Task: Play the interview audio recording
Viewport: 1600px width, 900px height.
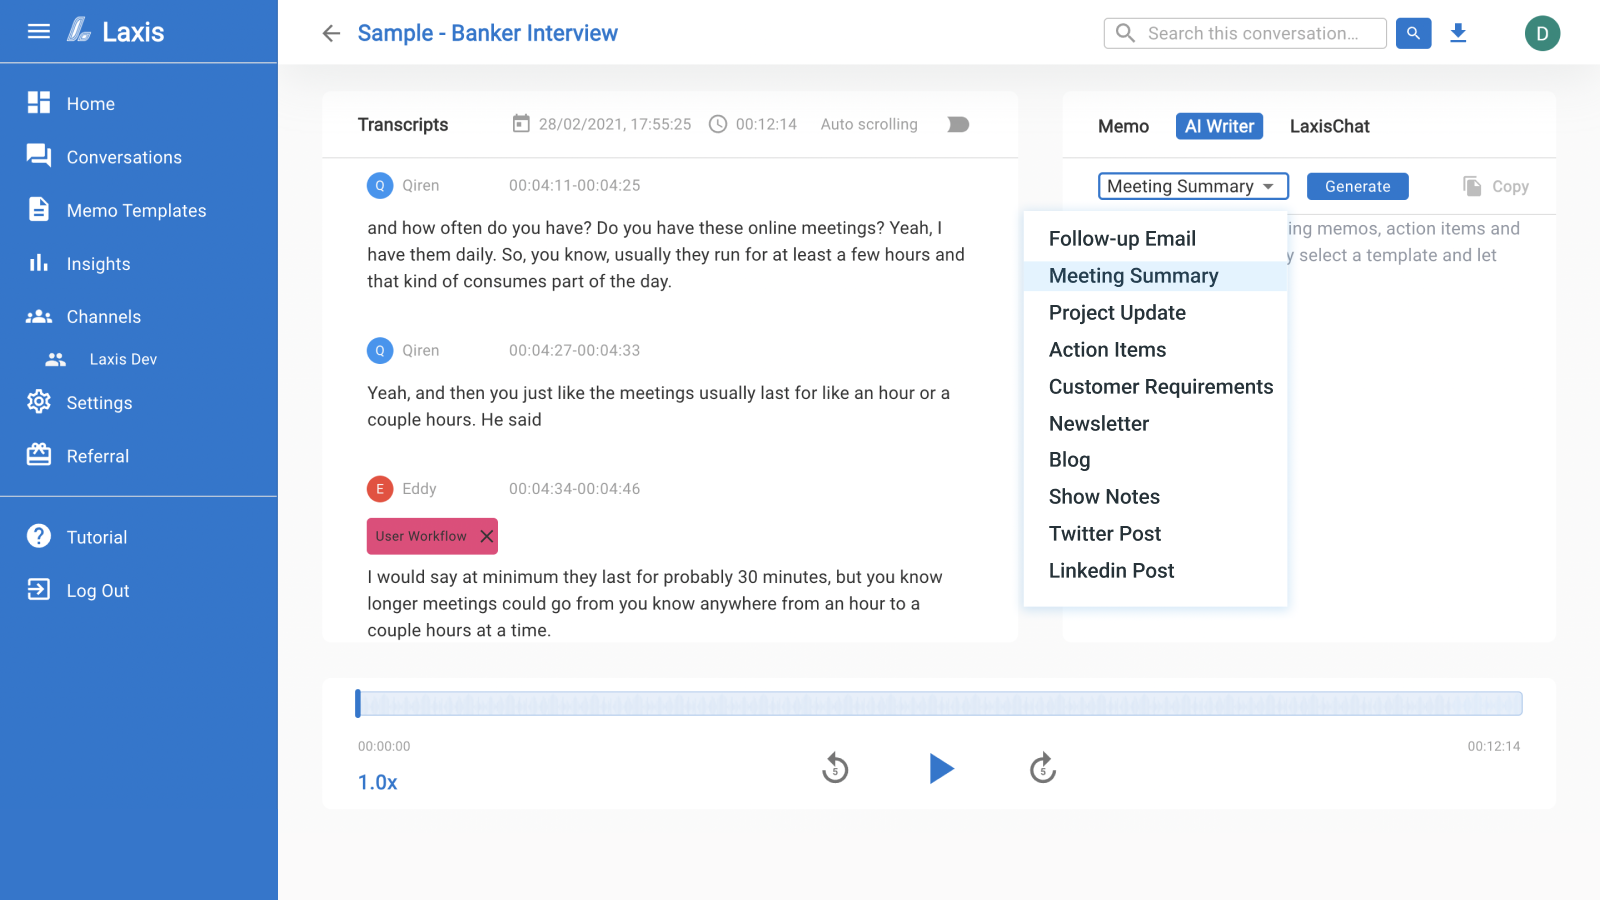Action: (940, 768)
